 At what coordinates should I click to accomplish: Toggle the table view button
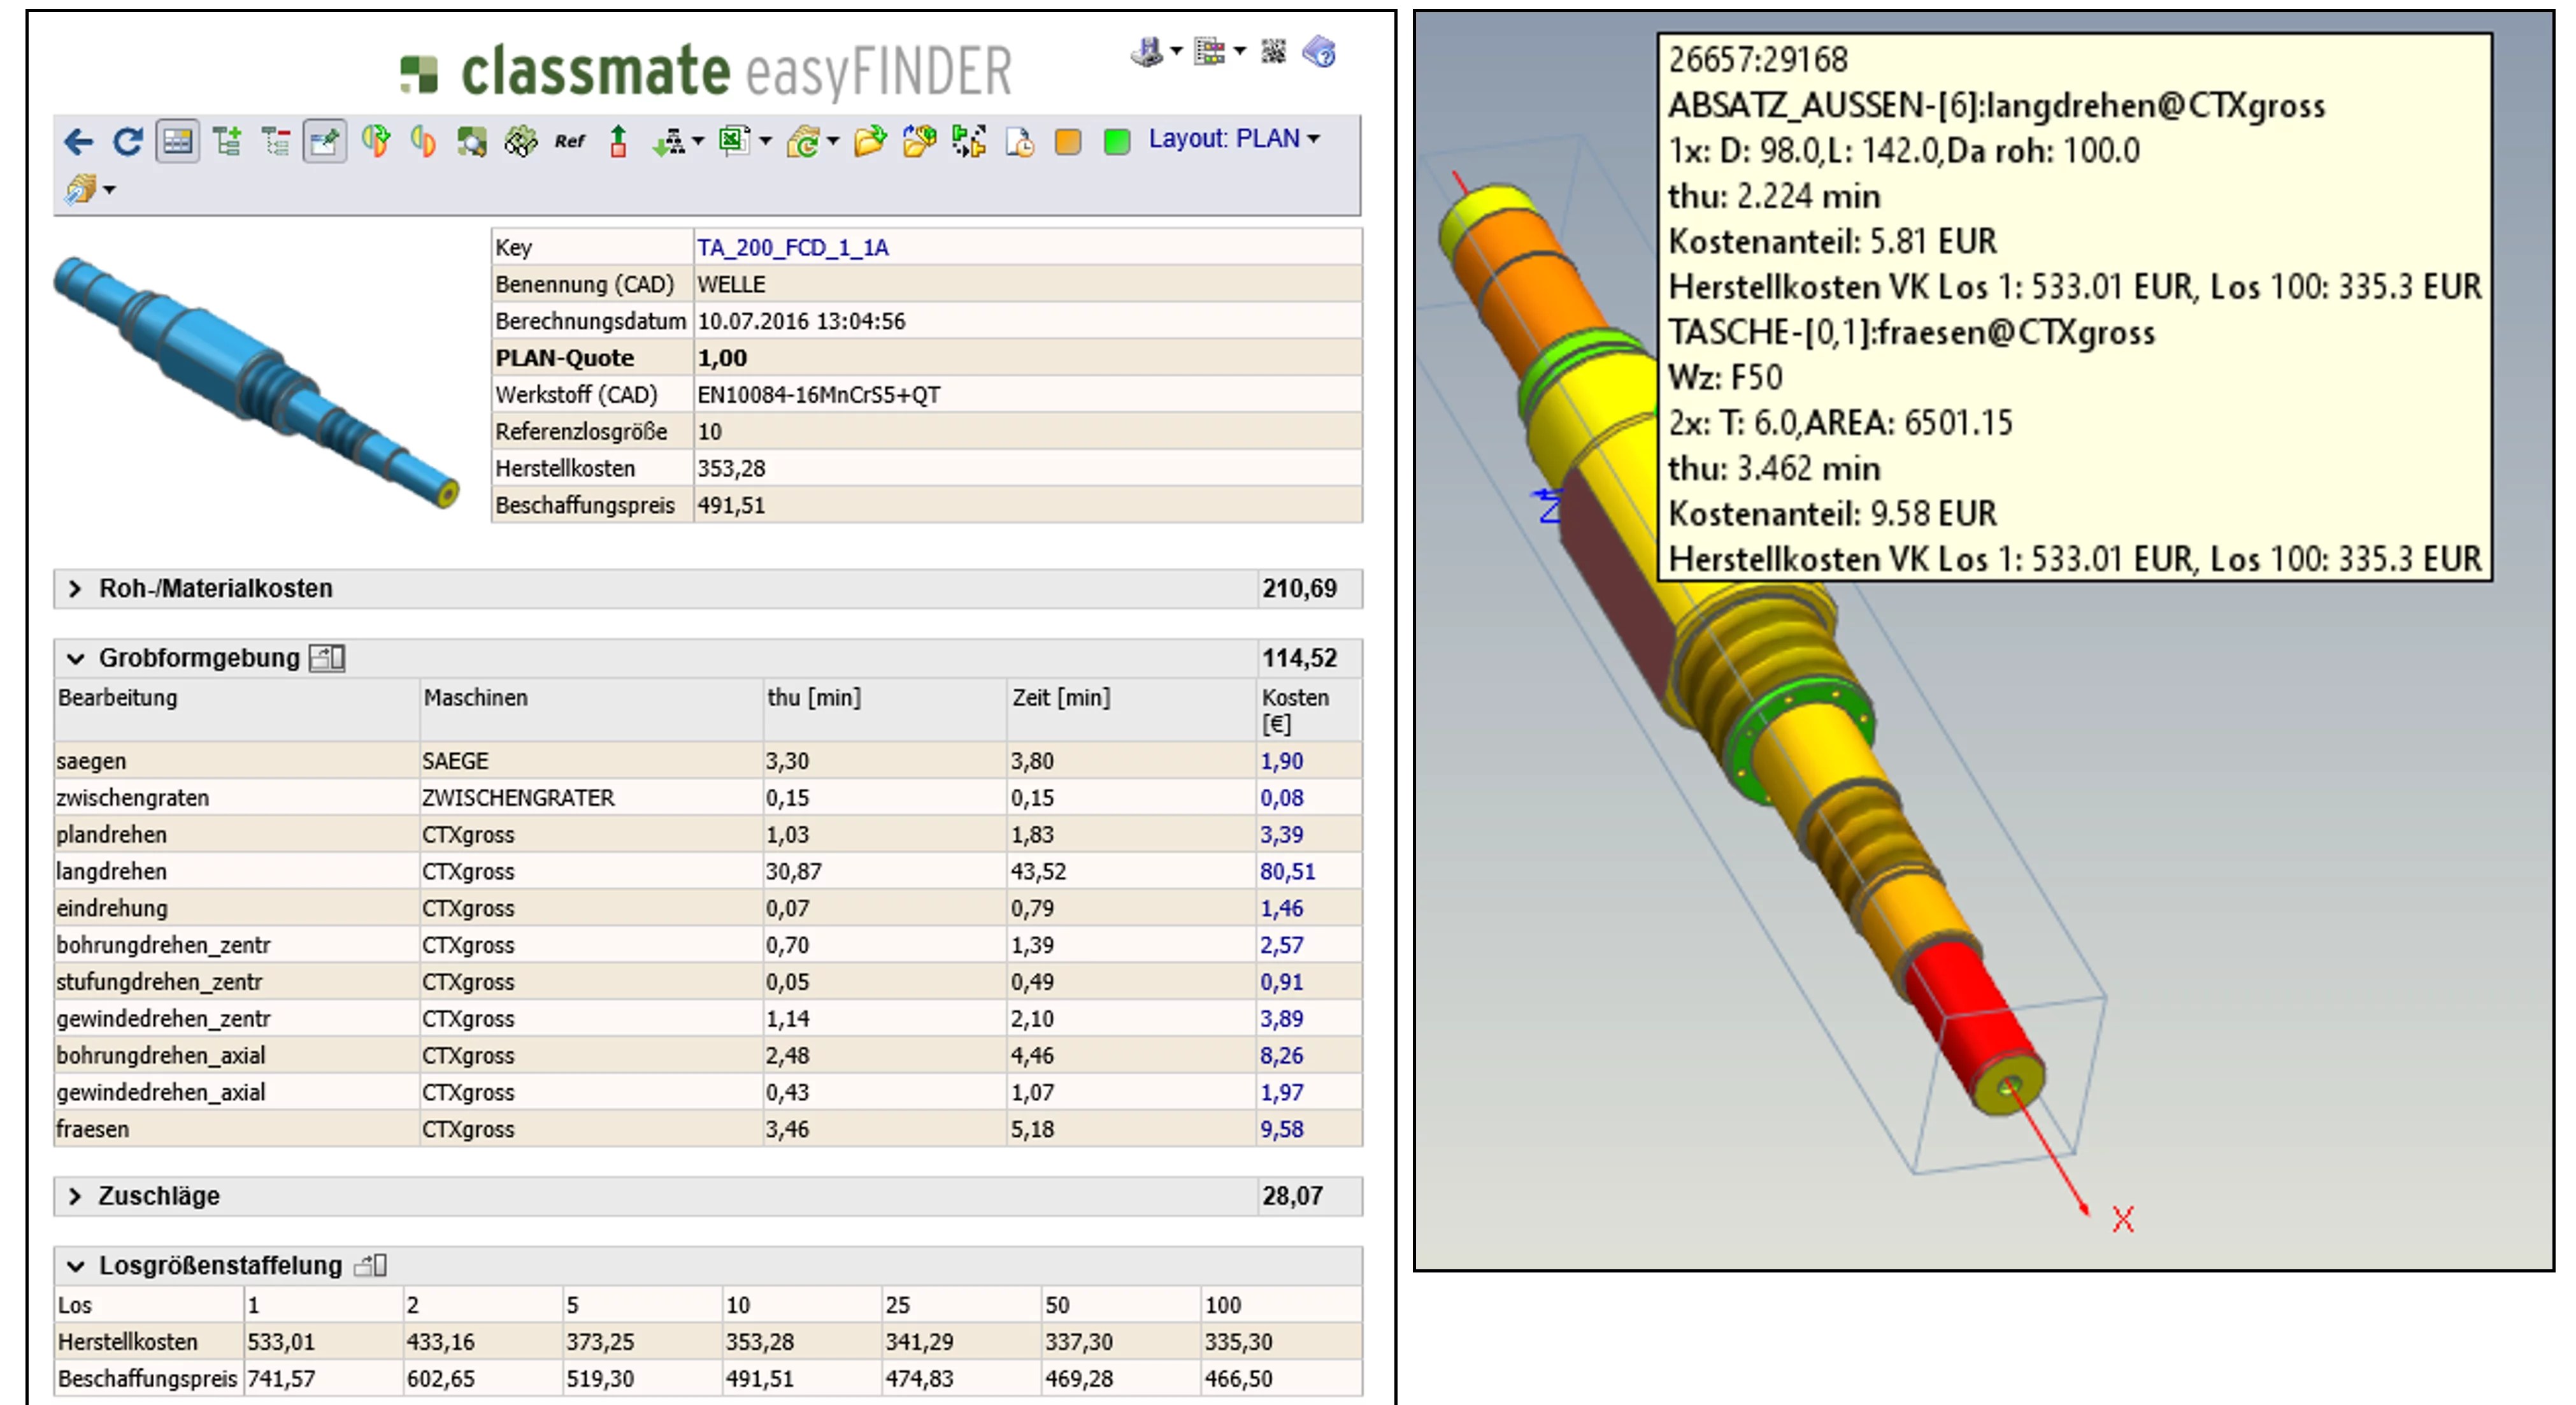pos(177,141)
